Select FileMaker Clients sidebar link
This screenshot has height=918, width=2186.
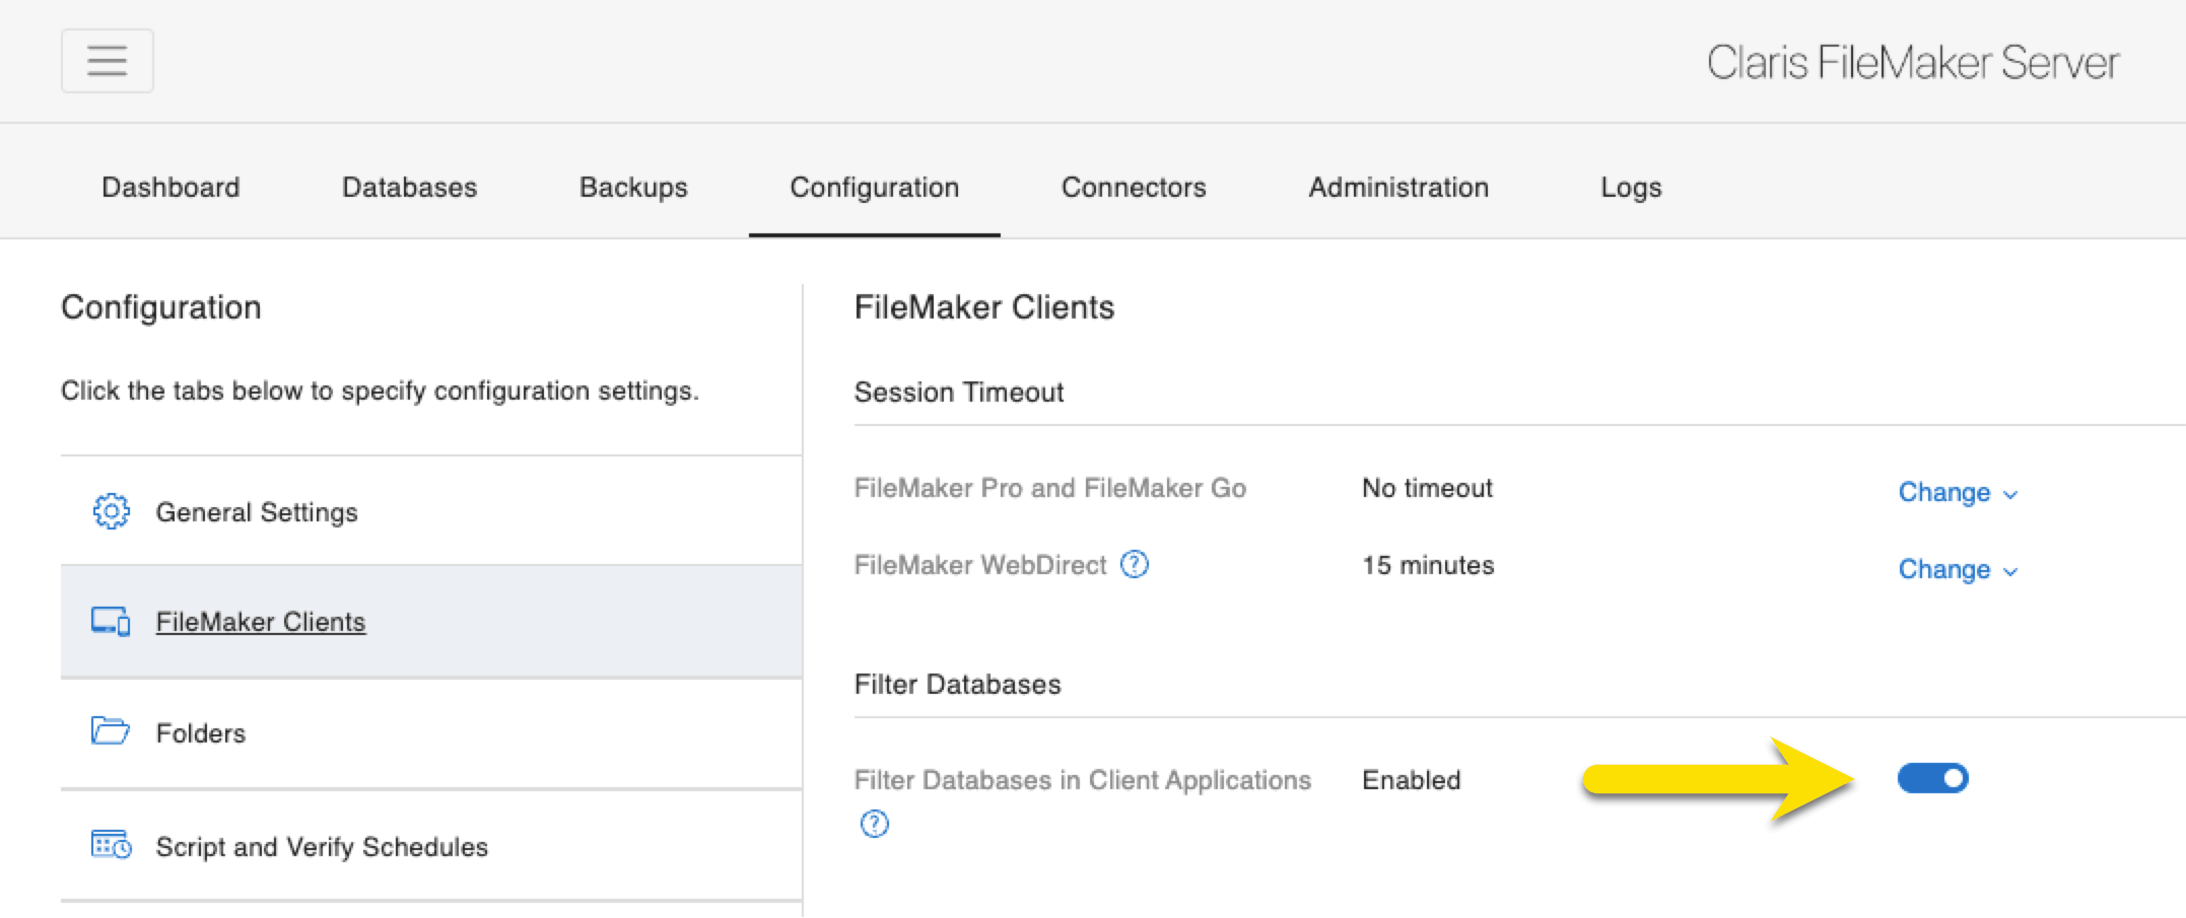pyautogui.click(x=261, y=622)
